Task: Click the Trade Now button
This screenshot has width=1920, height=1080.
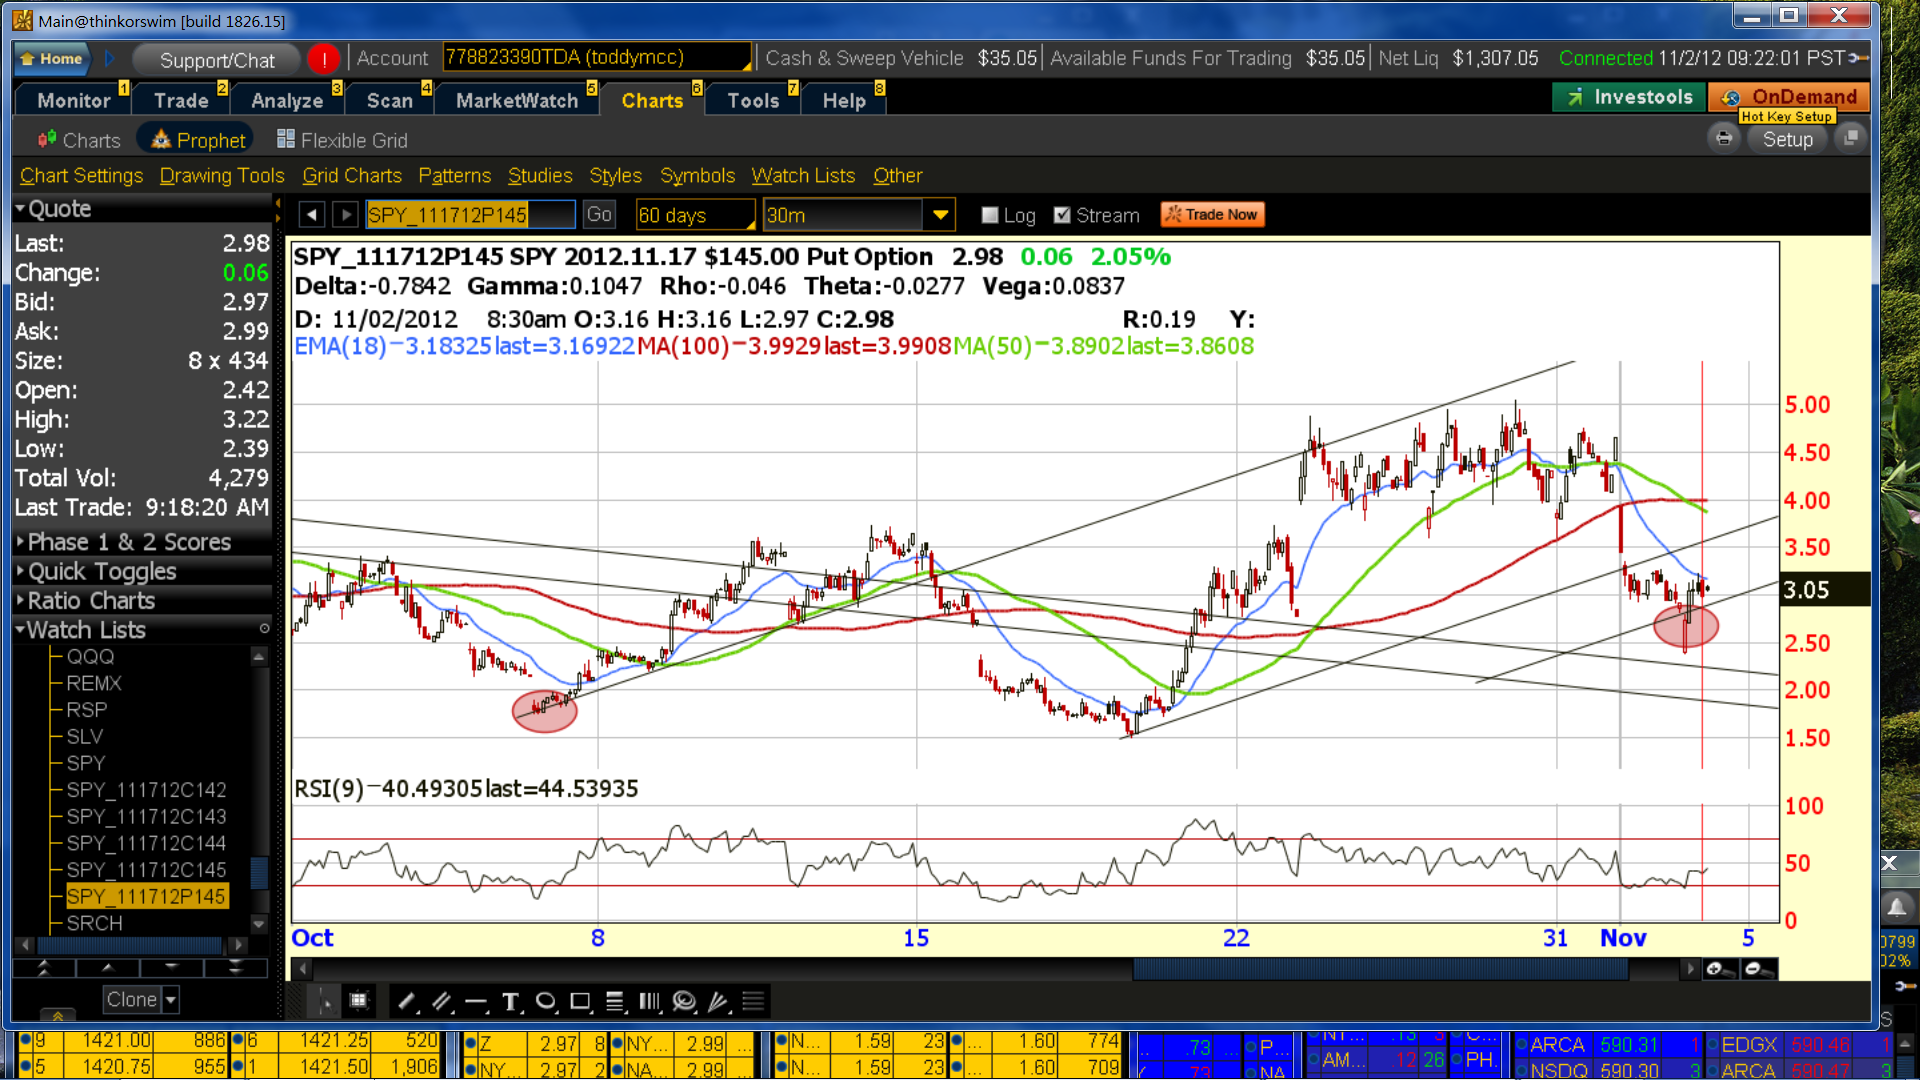Action: pyautogui.click(x=1212, y=214)
